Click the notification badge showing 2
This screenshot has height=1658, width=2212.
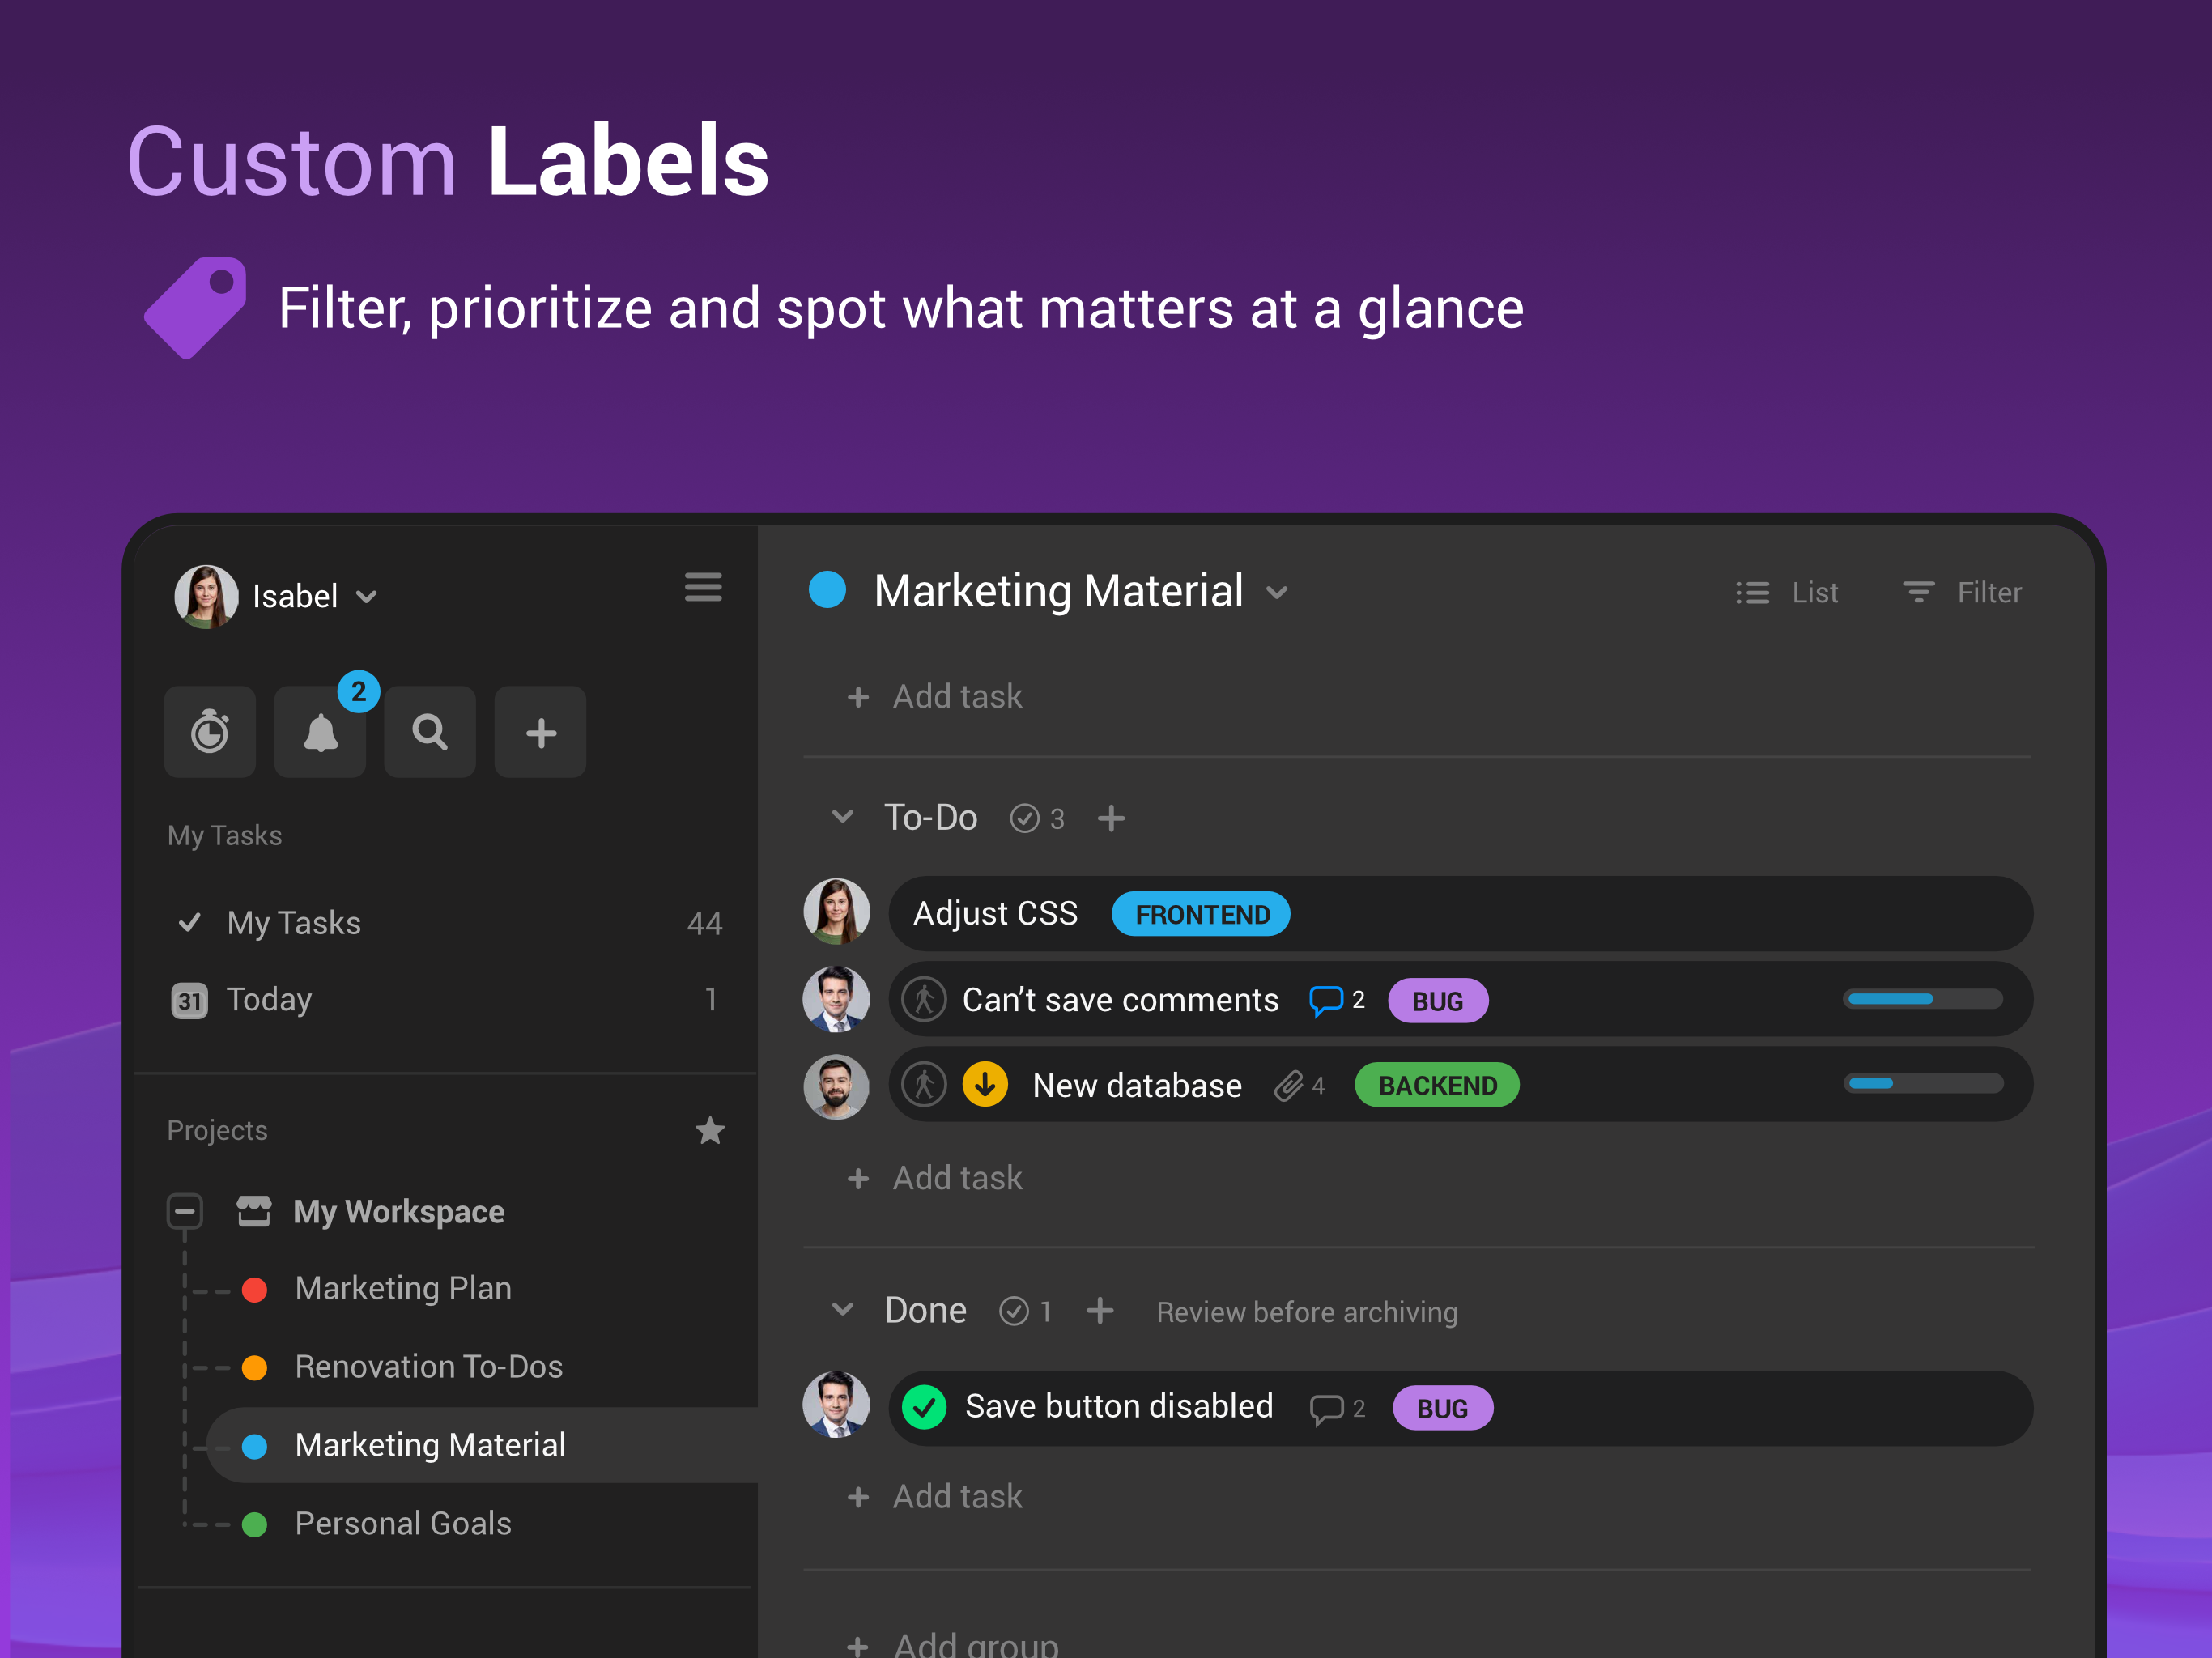pyautogui.click(x=358, y=691)
